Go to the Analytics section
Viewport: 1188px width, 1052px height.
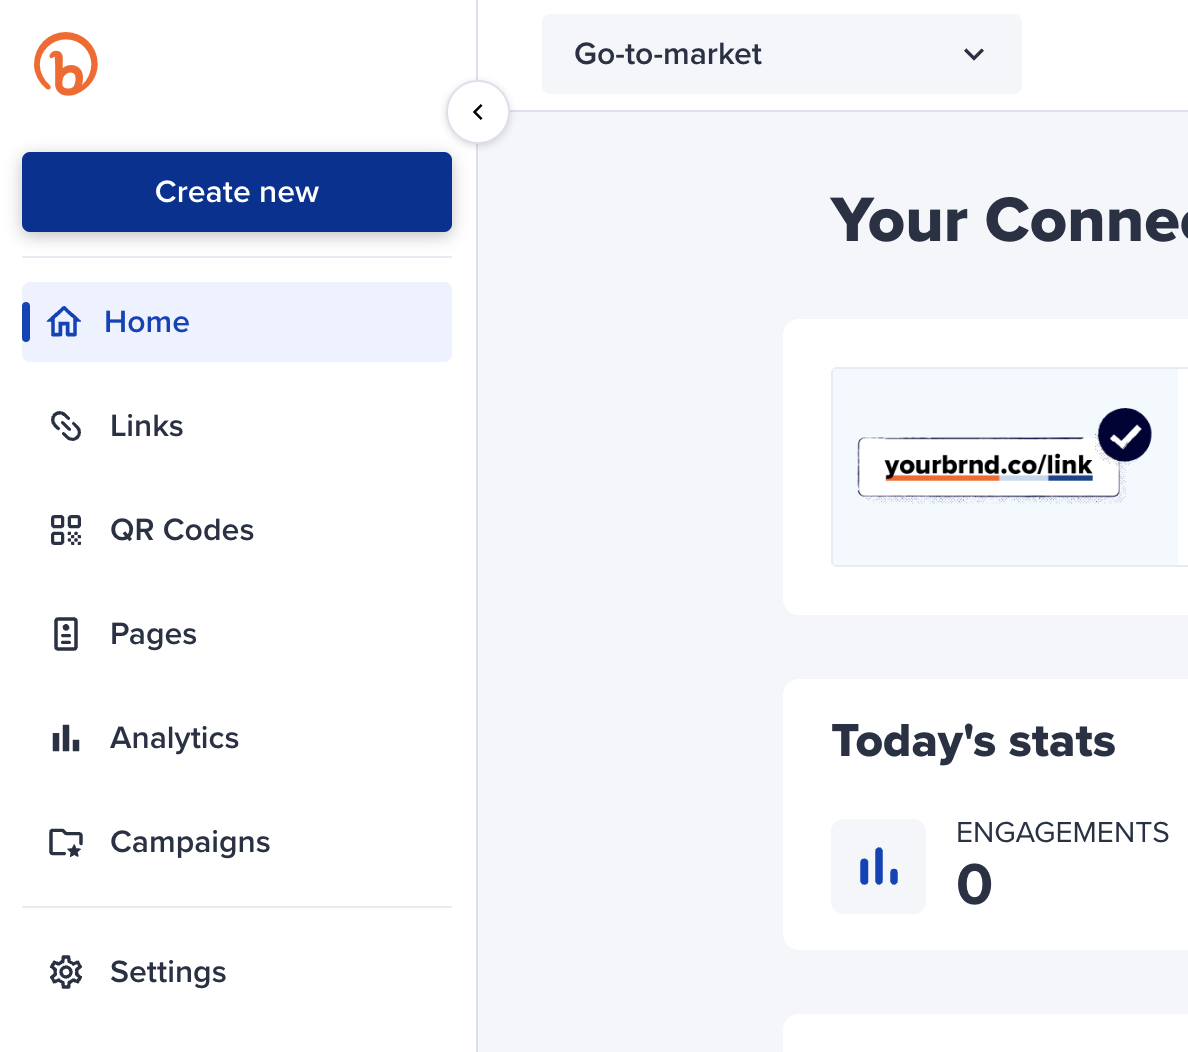tap(236, 737)
